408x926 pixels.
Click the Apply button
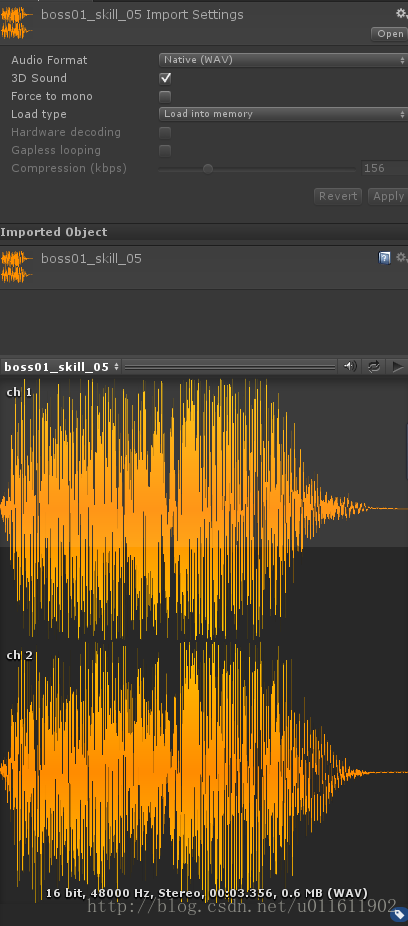(387, 196)
